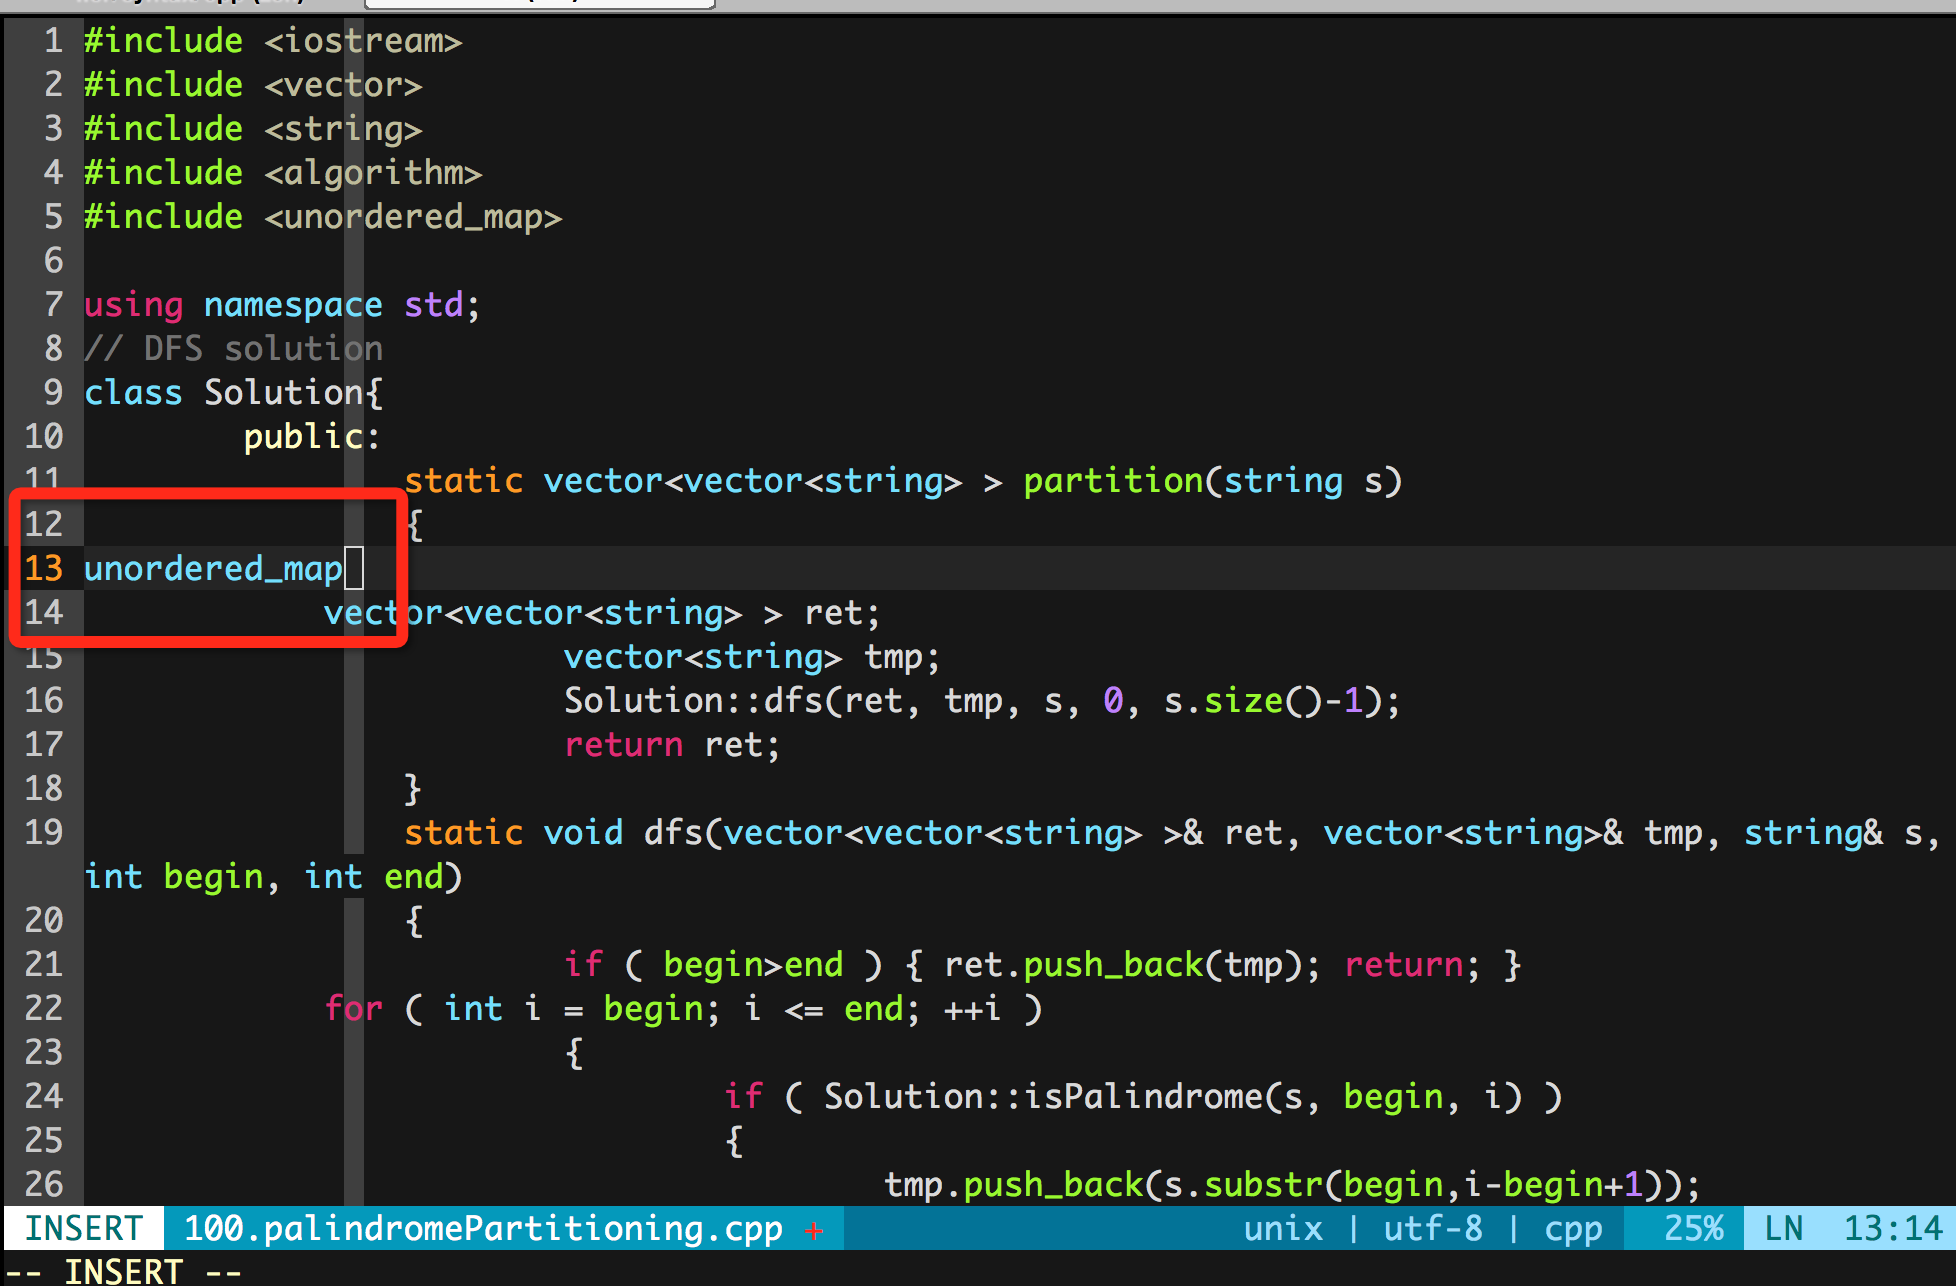Click the 'void' keyword on line 19
The width and height of the screenshot is (1956, 1286).
tap(583, 832)
